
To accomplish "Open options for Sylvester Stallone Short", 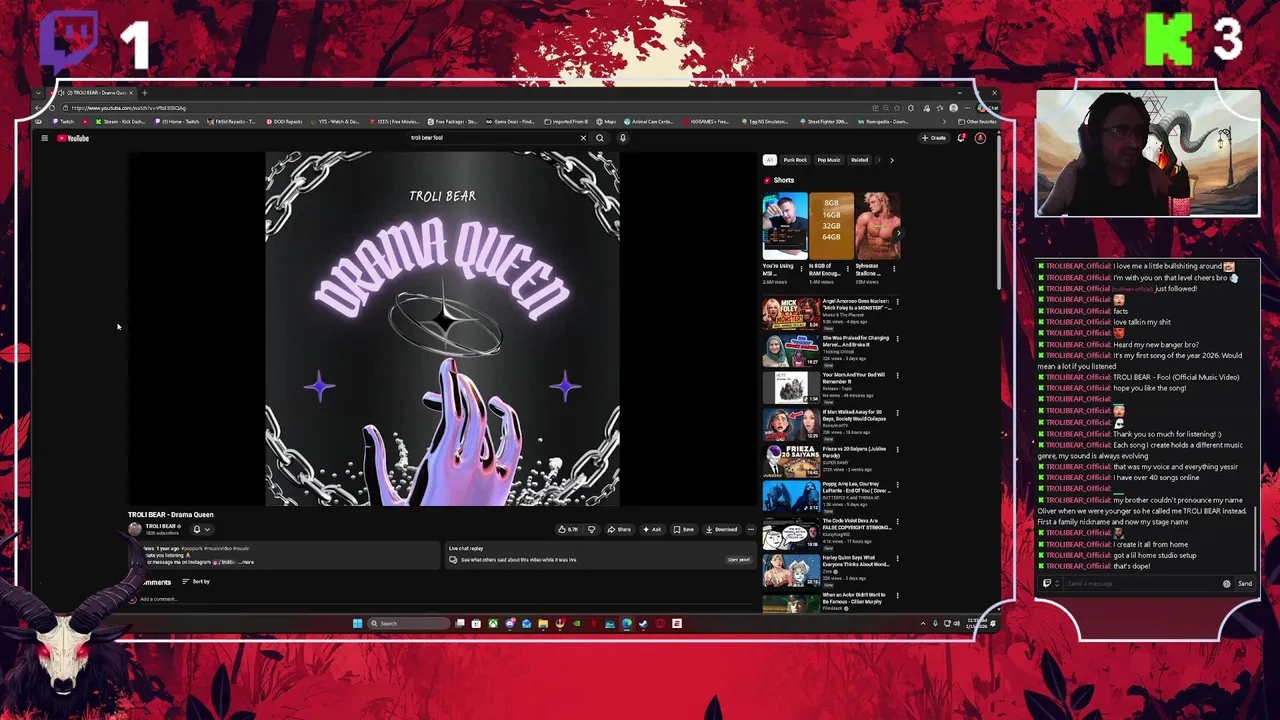I will [893, 269].
